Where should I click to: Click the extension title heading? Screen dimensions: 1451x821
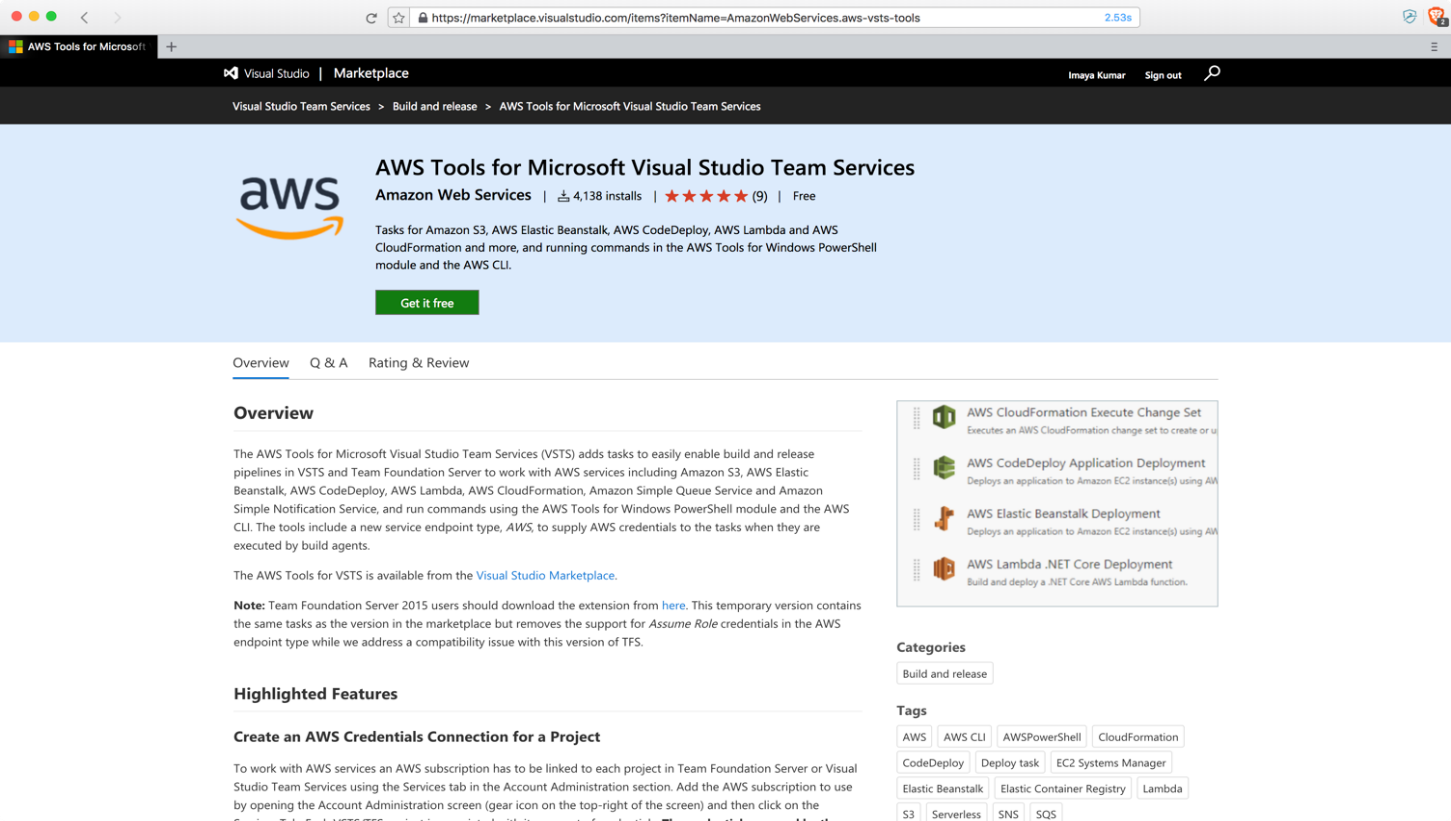click(x=645, y=167)
